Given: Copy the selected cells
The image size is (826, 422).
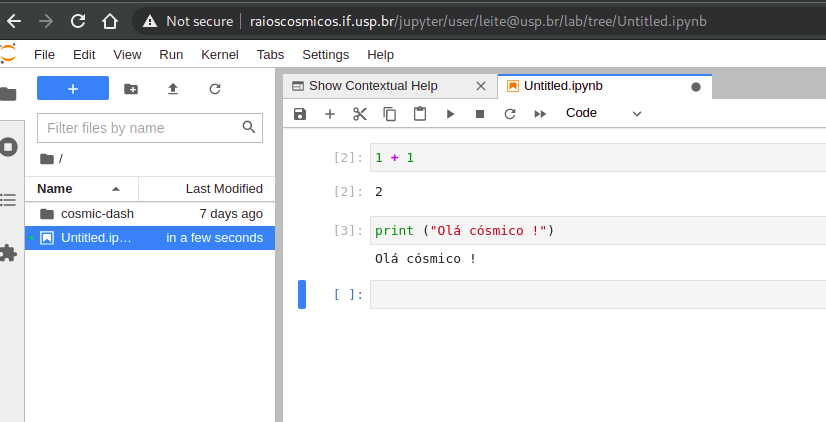Looking at the screenshot, I should 390,114.
